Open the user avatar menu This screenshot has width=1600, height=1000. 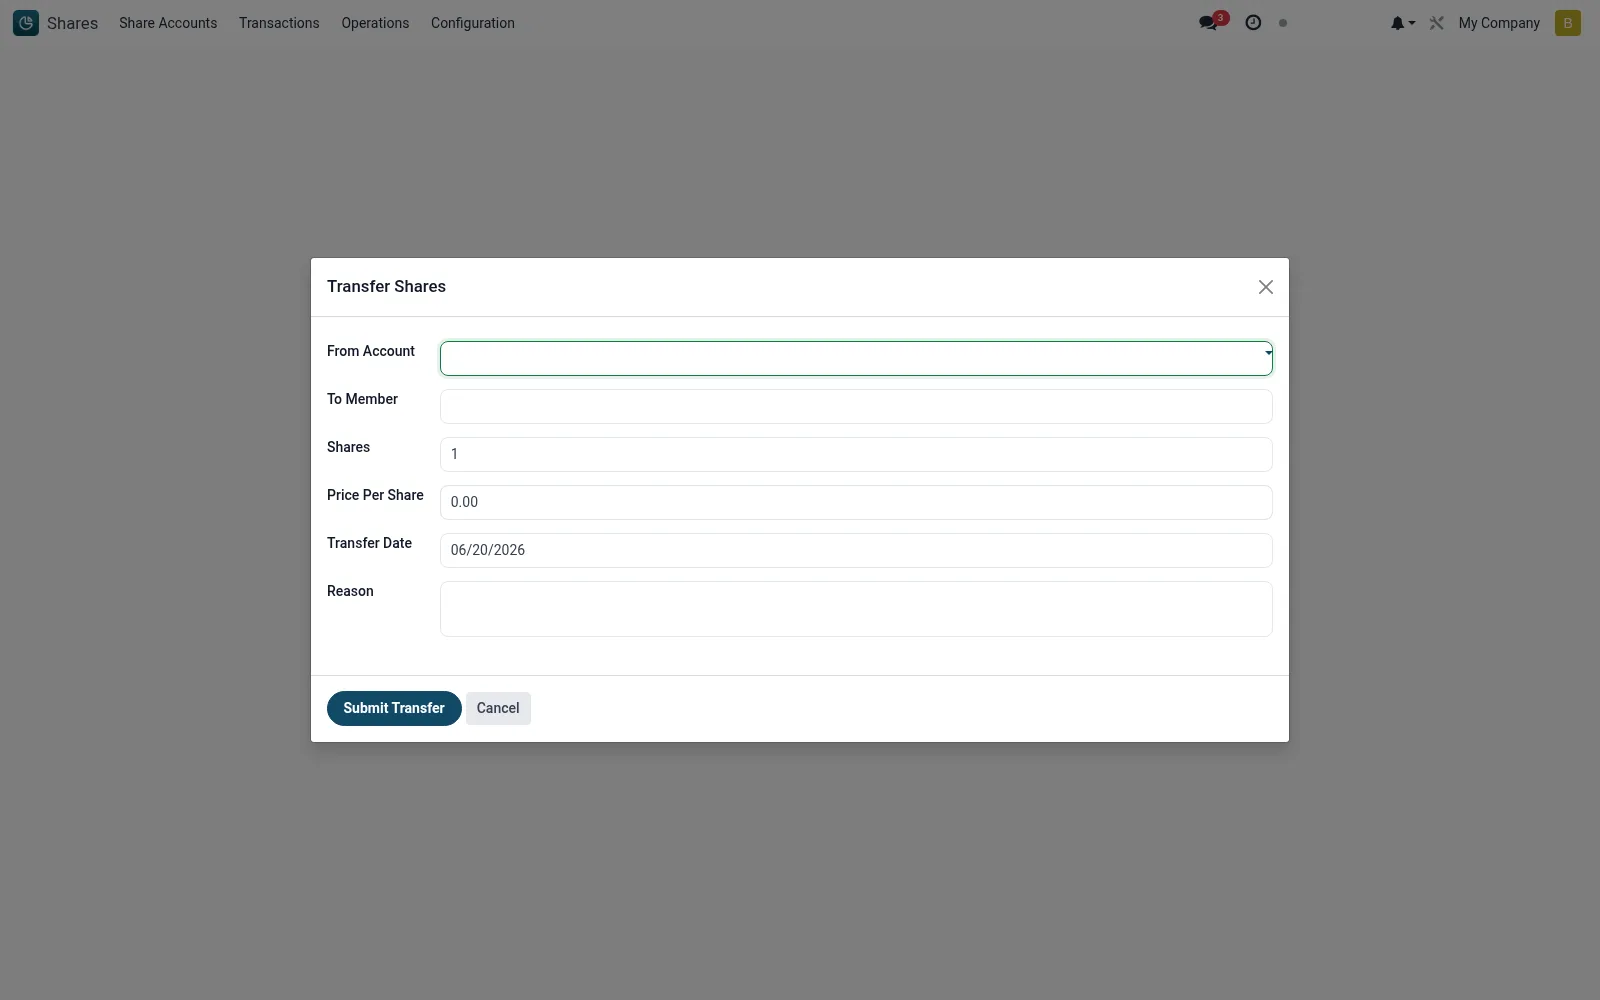pyautogui.click(x=1568, y=23)
